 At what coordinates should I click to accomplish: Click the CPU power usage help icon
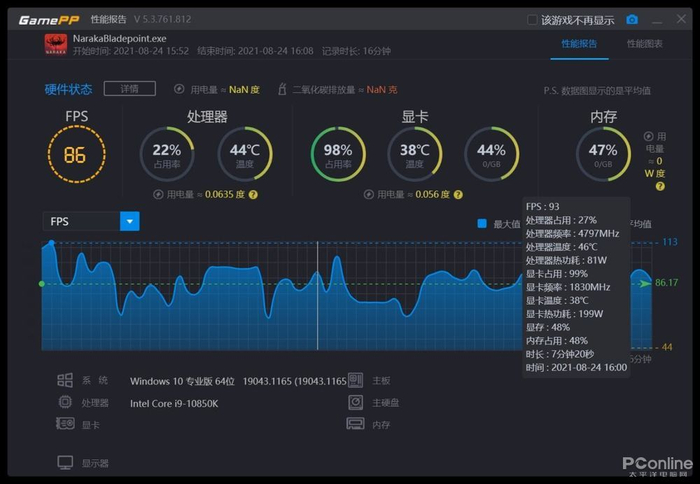coord(253,195)
